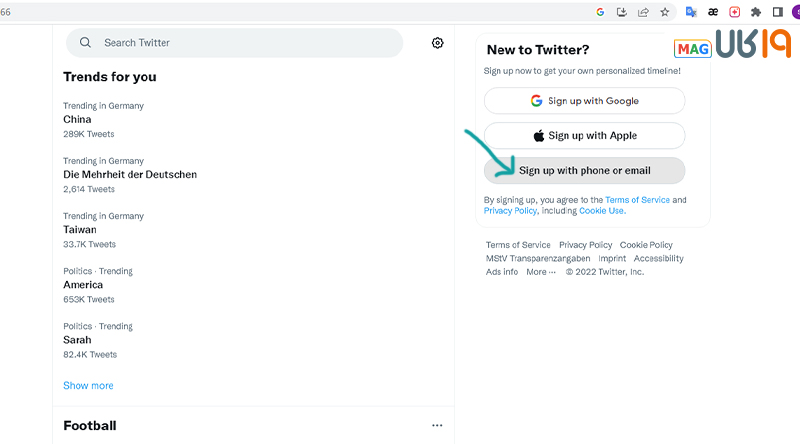This screenshot has height=444, width=800.
Task: Click the share page icon in the address bar
Action: tap(643, 12)
